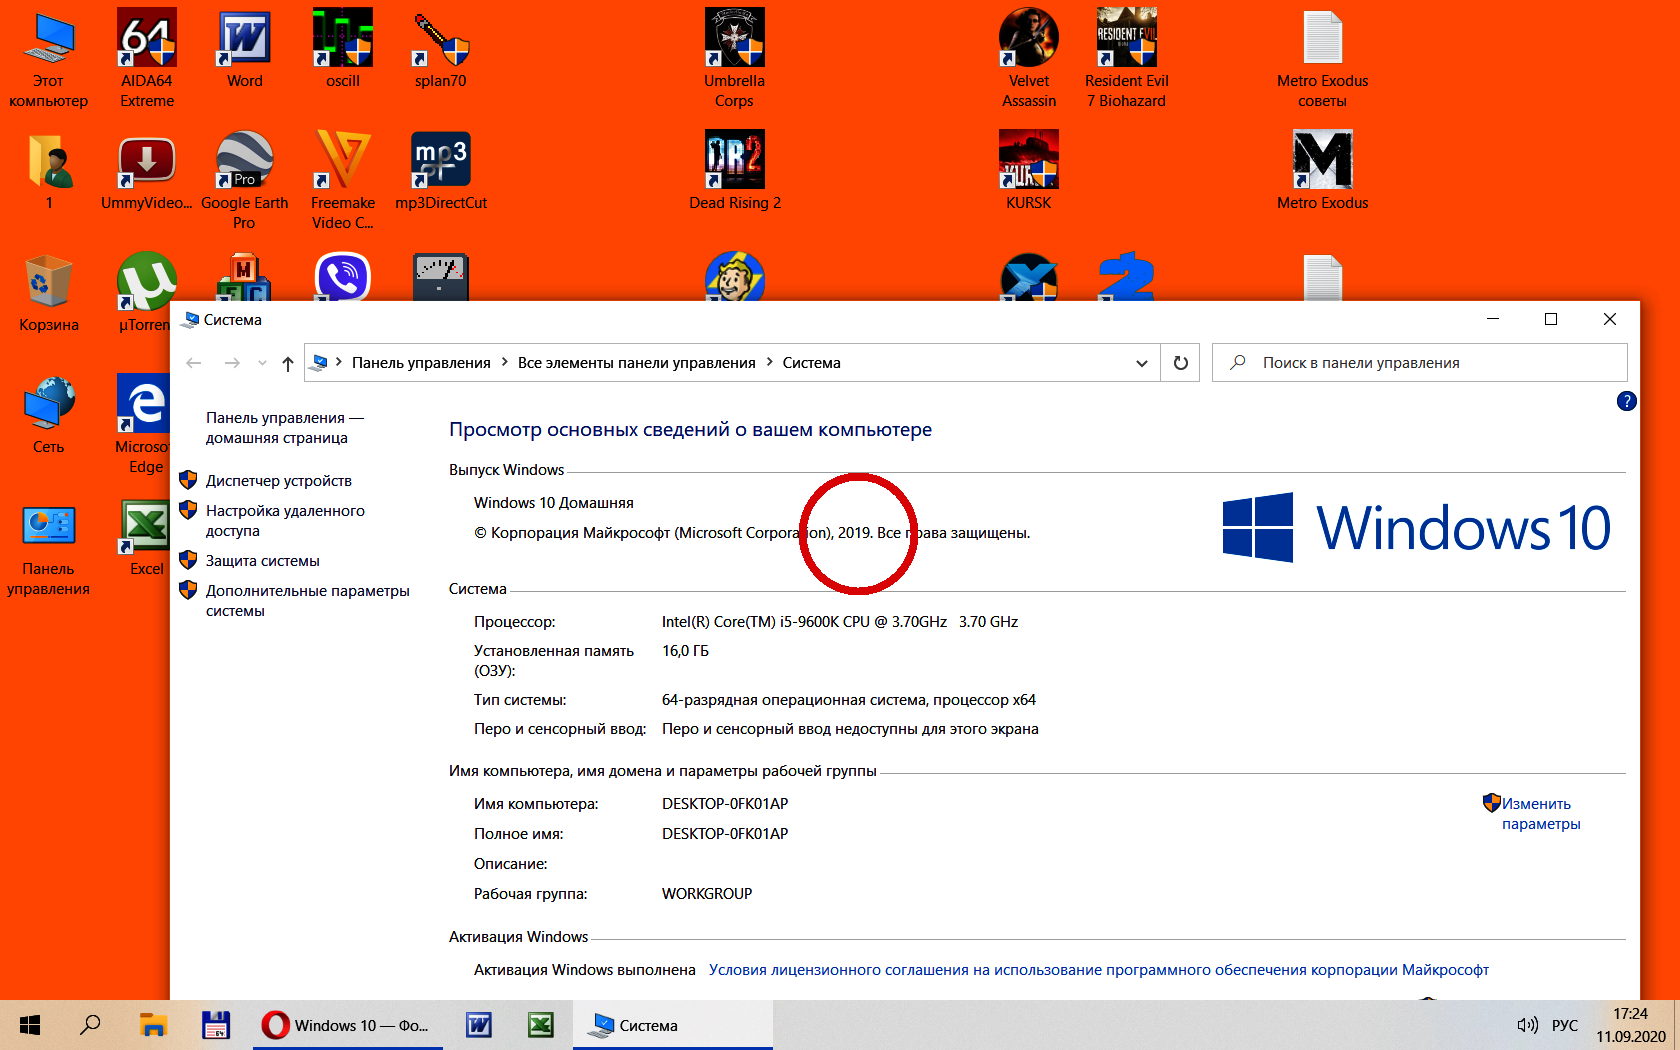Click the Система breadcrumb item
Screen dimensions: 1680x1050
click(811, 363)
